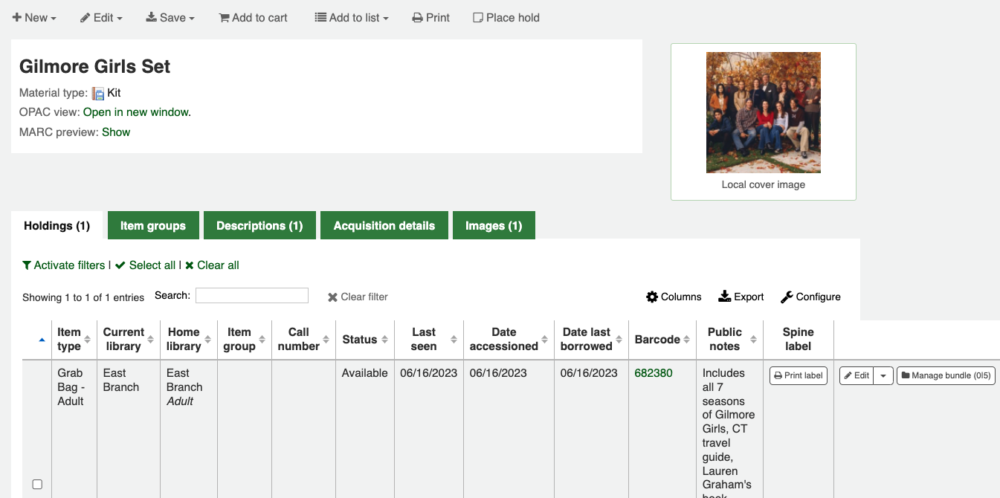This screenshot has width=1000, height=498.
Task: Click Place hold
Action: 506,18
